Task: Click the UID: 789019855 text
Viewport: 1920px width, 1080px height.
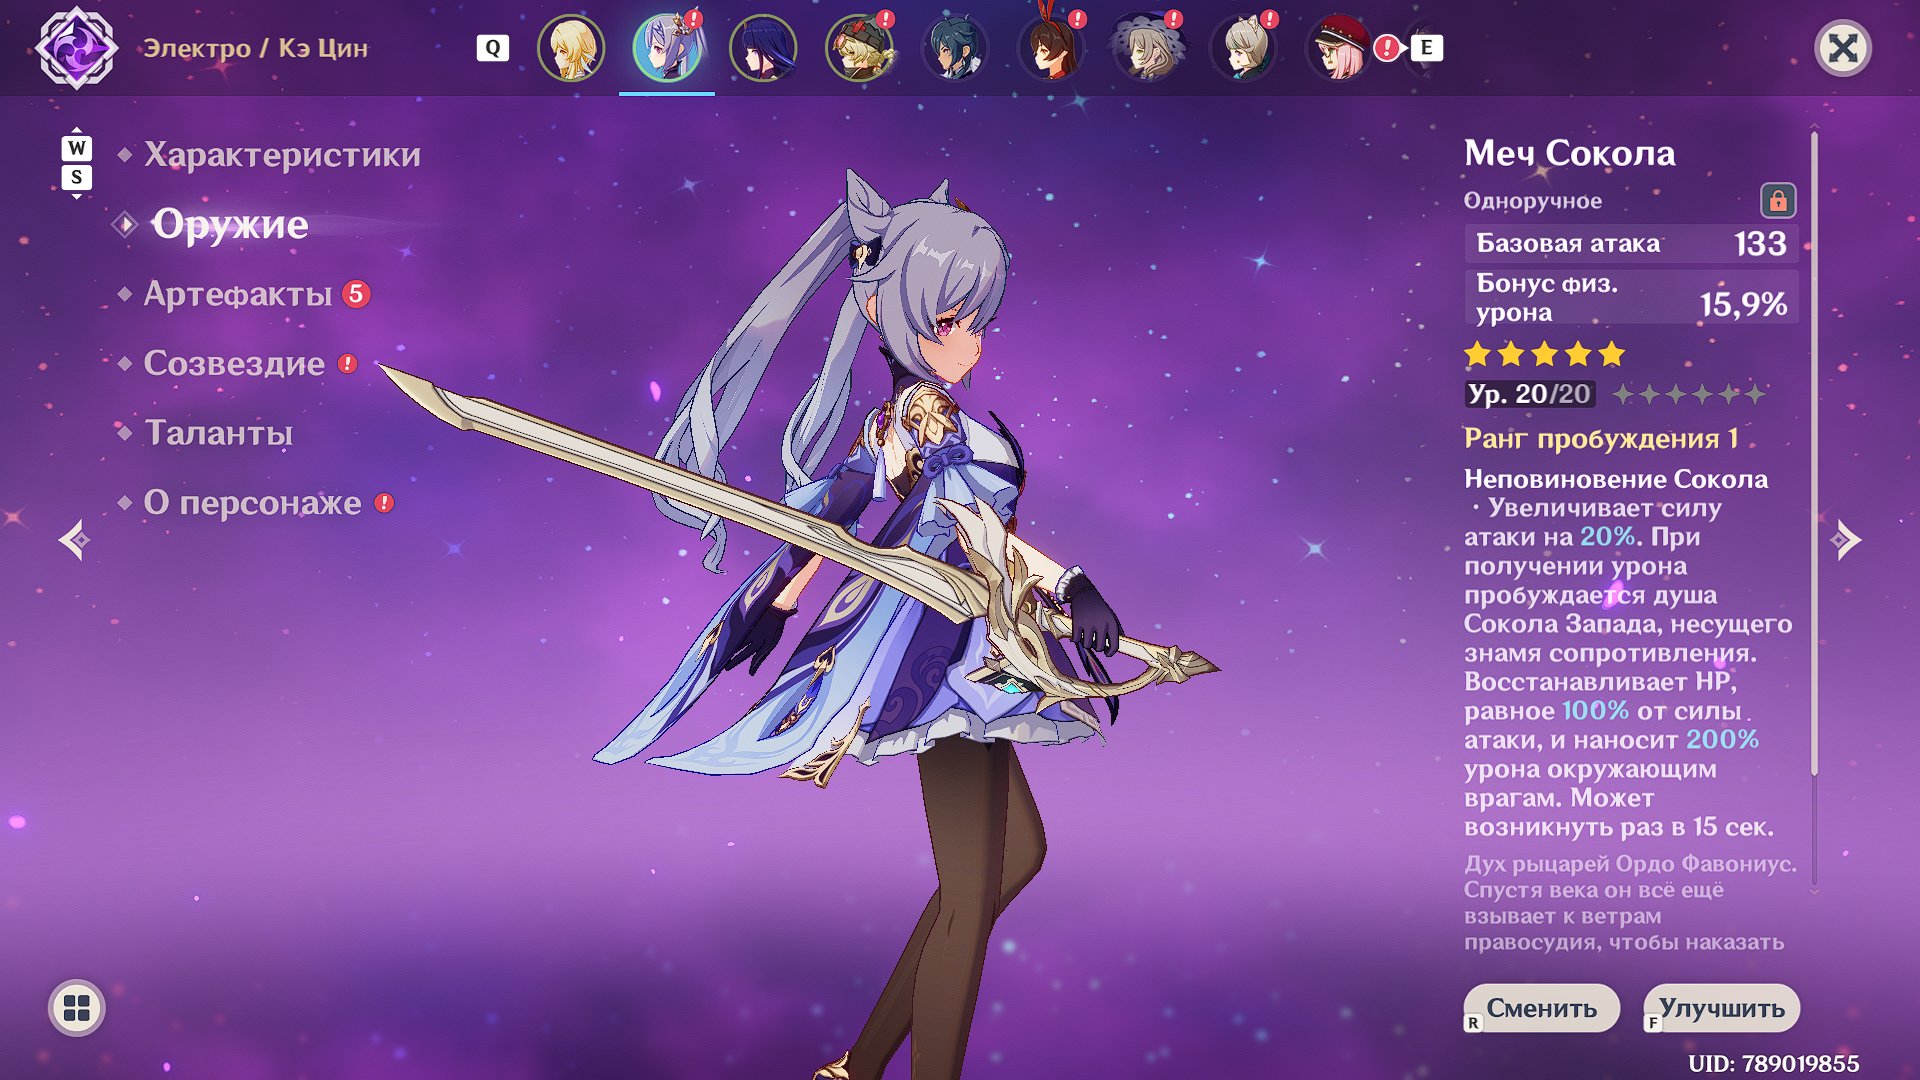Action: click(x=1774, y=1063)
